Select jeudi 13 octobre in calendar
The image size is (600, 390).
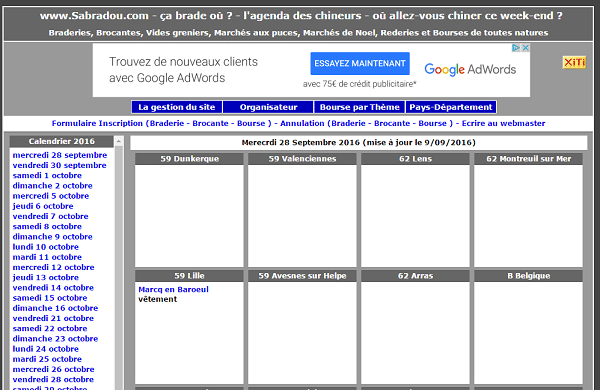point(46,277)
